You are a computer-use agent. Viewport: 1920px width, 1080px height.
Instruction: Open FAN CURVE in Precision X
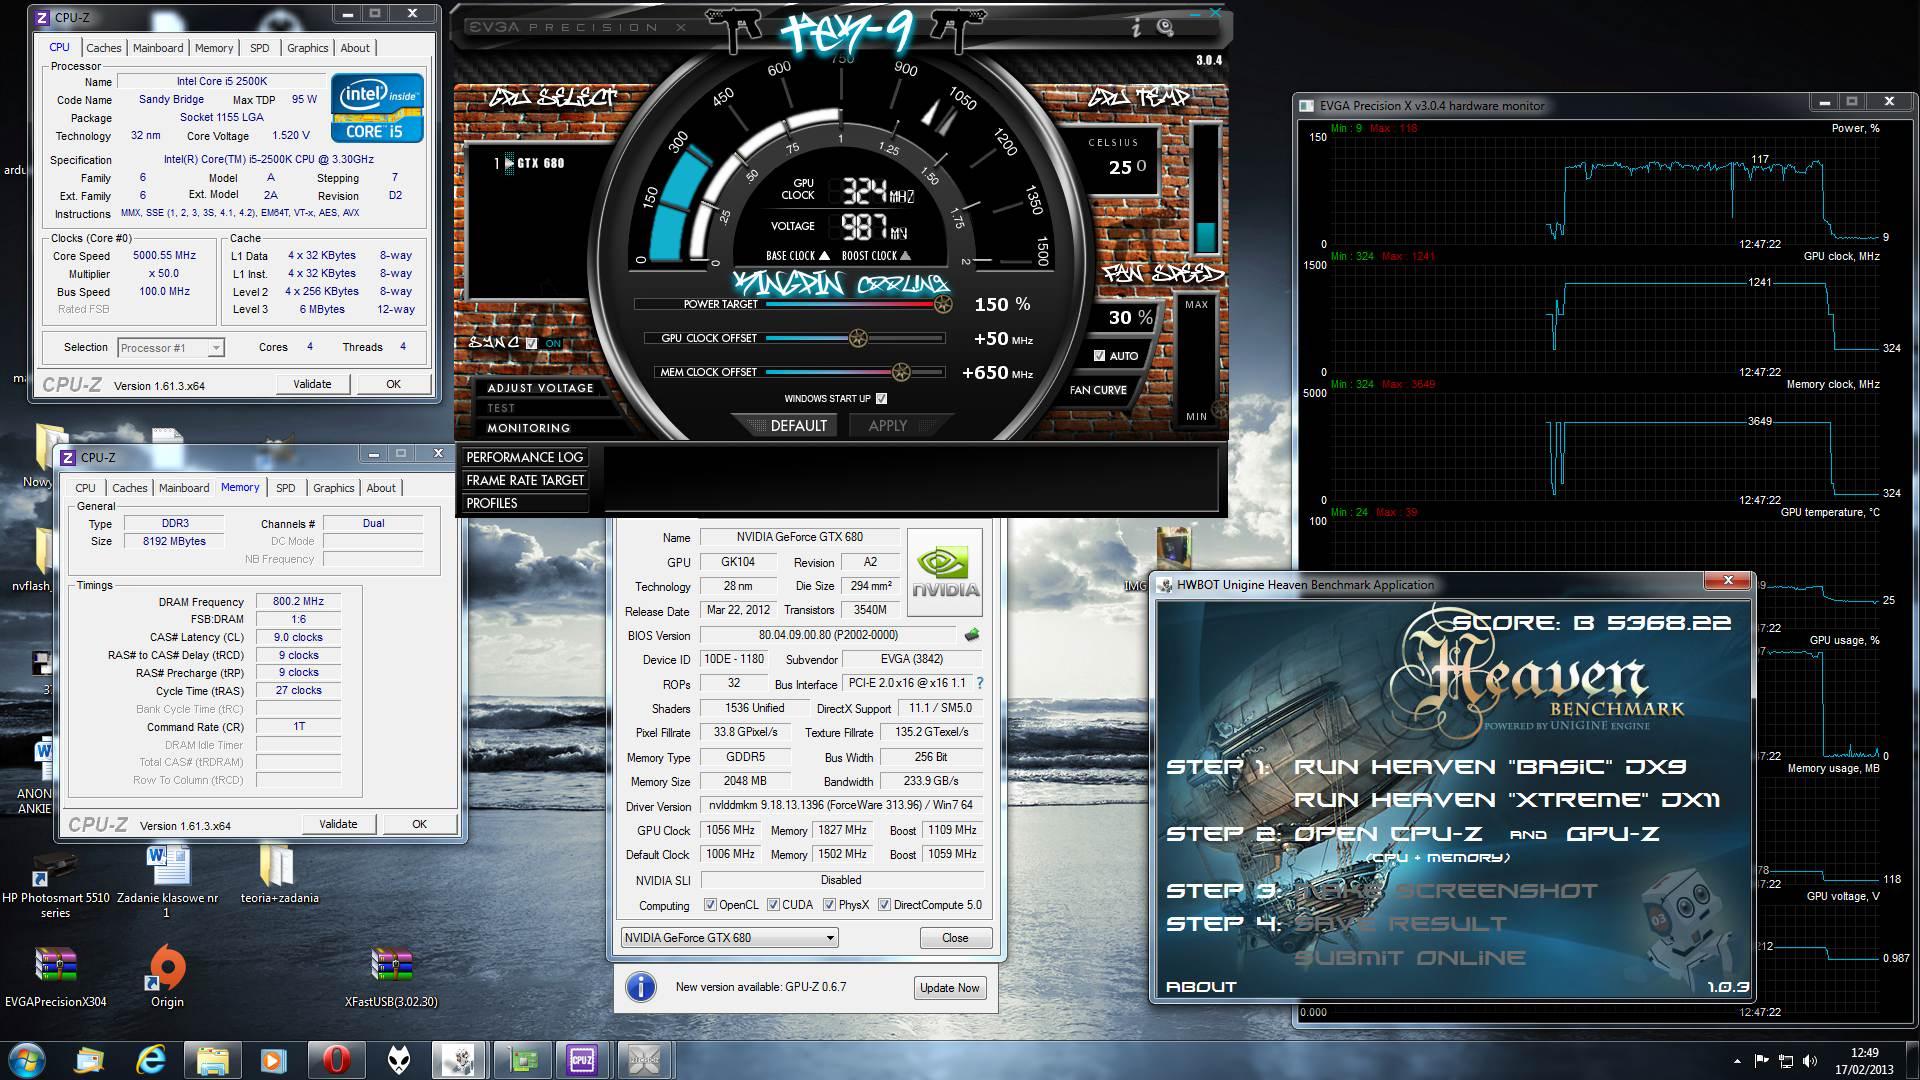point(1098,390)
